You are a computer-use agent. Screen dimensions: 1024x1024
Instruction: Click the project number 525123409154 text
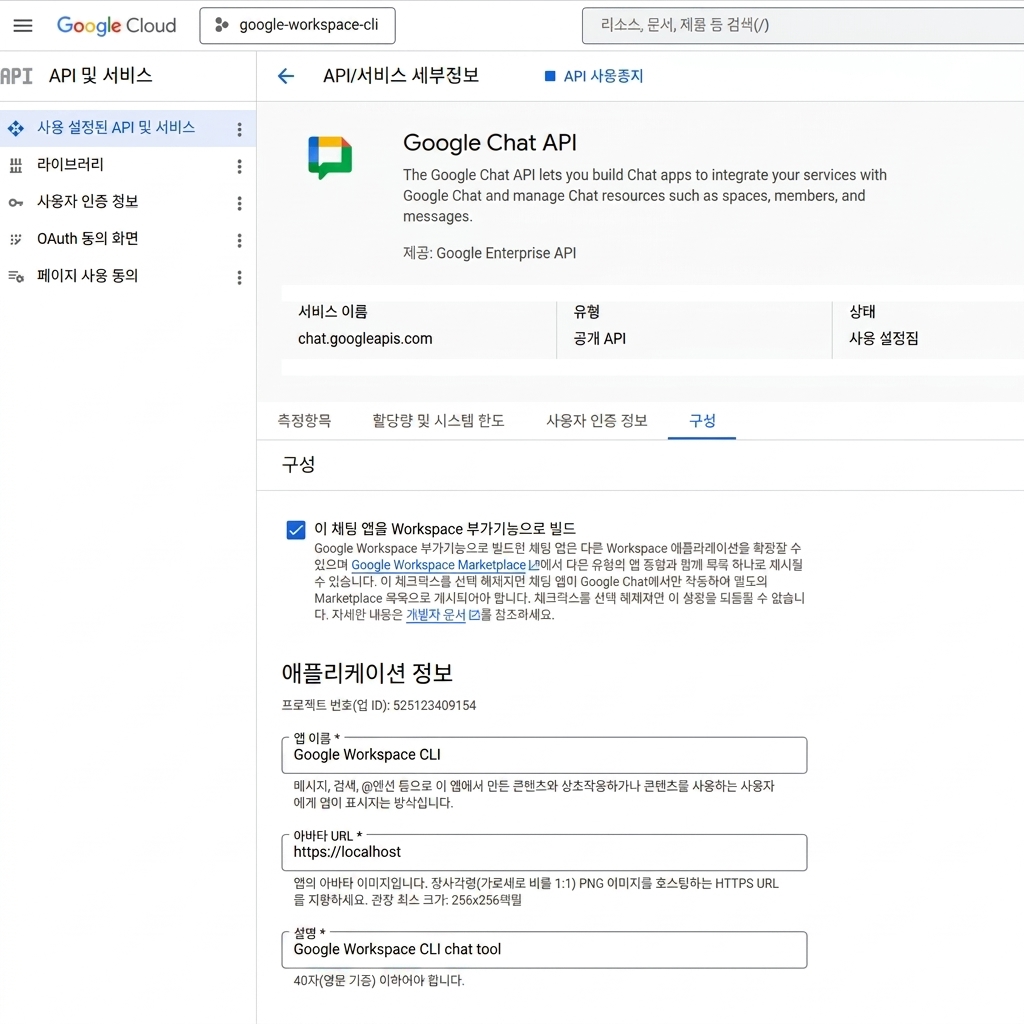434,706
